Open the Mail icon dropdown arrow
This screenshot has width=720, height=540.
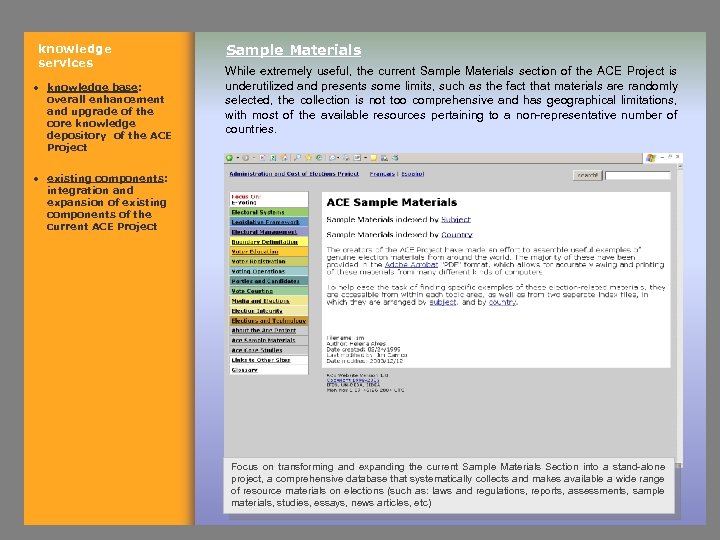338,158
